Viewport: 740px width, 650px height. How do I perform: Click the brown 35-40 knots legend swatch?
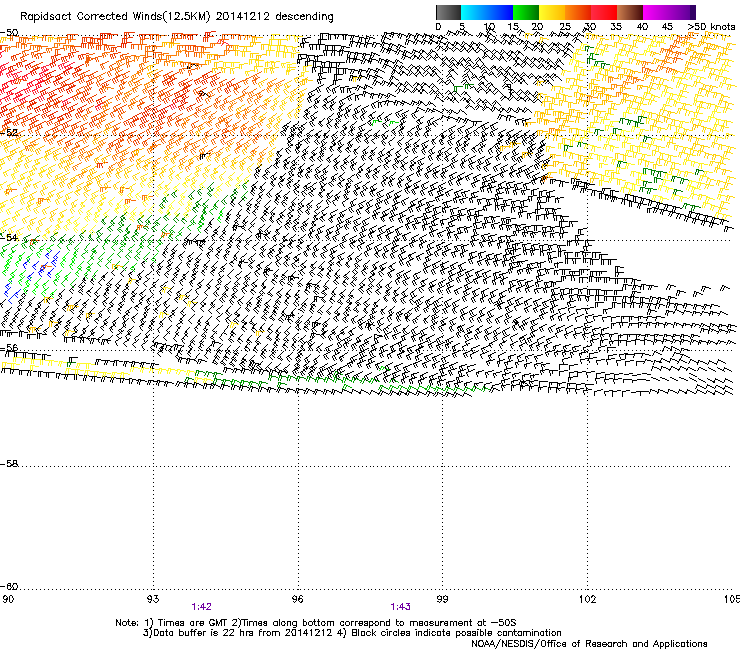pos(630,12)
